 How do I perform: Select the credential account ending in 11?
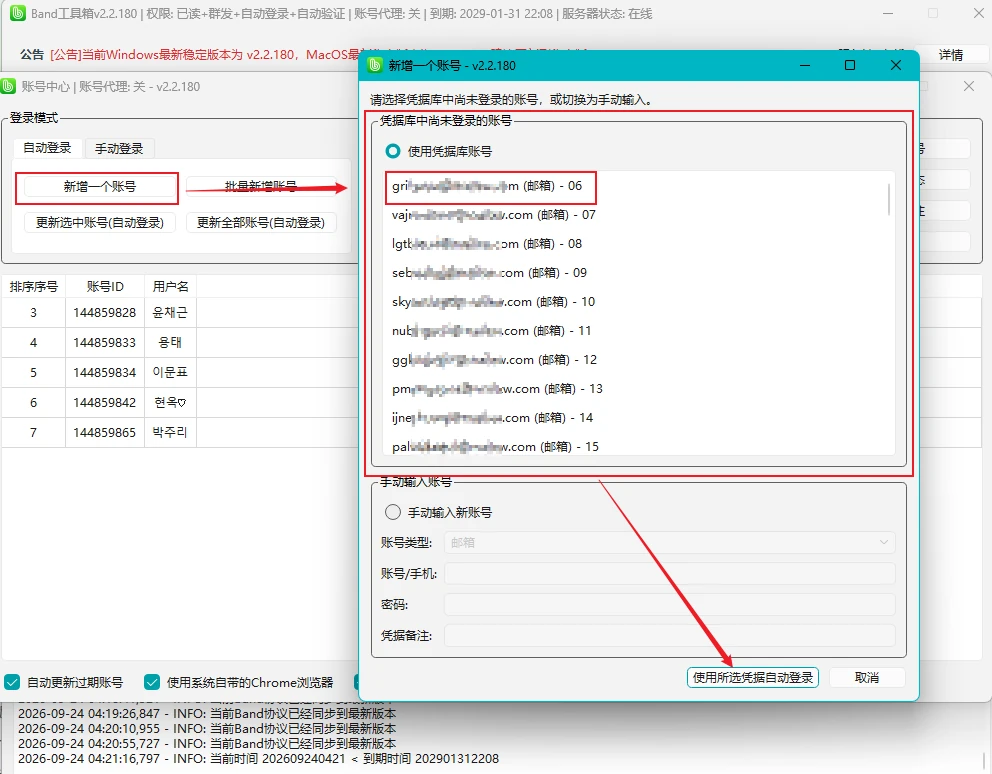coord(639,331)
